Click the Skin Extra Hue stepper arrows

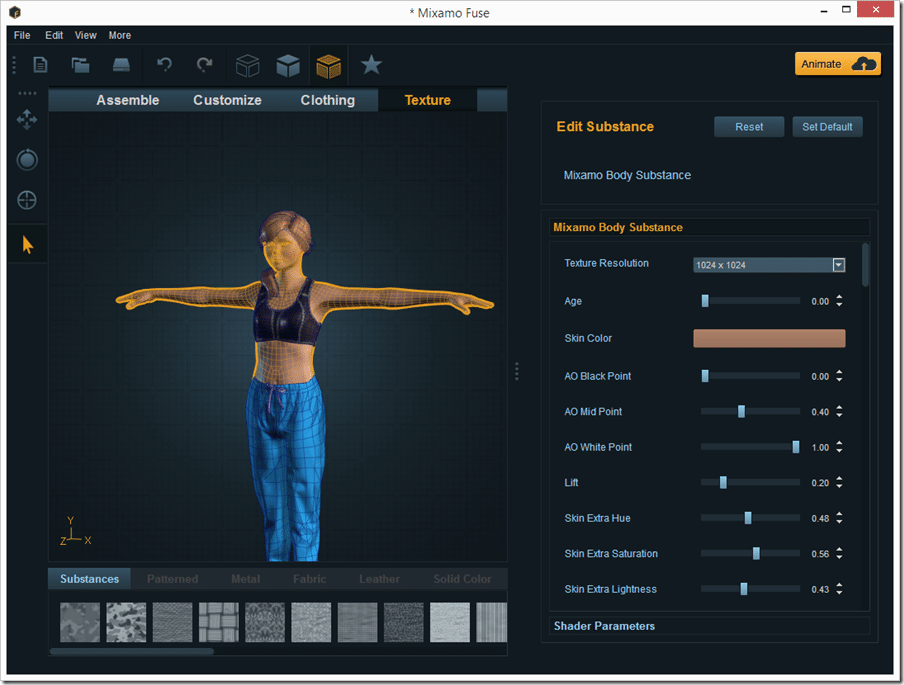point(839,518)
